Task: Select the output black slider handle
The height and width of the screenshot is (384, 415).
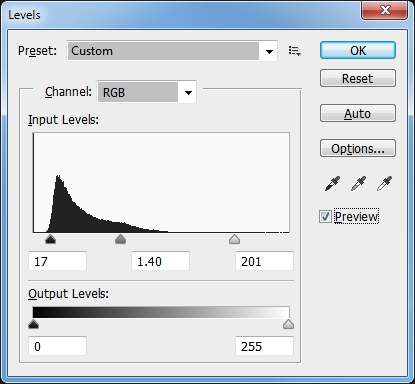Action: 33,324
